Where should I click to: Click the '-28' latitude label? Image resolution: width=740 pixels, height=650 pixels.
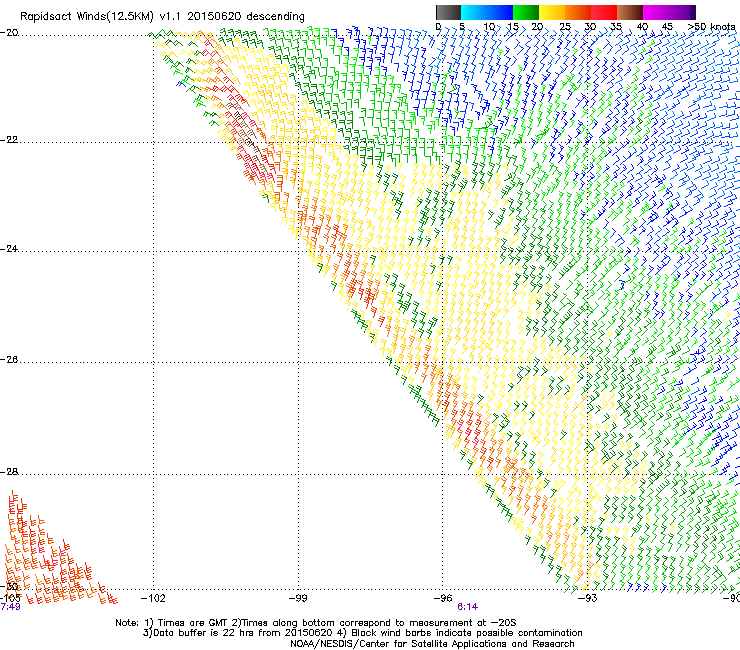[9, 472]
